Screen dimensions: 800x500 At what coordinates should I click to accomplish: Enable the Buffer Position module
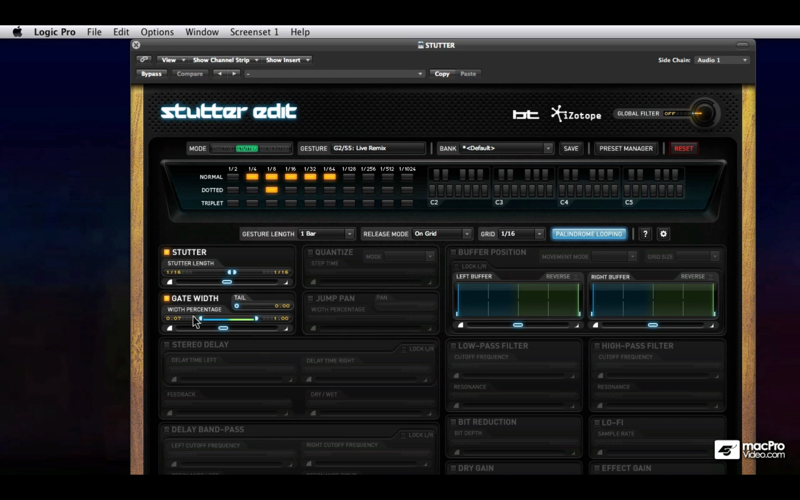tap(453, 252)
